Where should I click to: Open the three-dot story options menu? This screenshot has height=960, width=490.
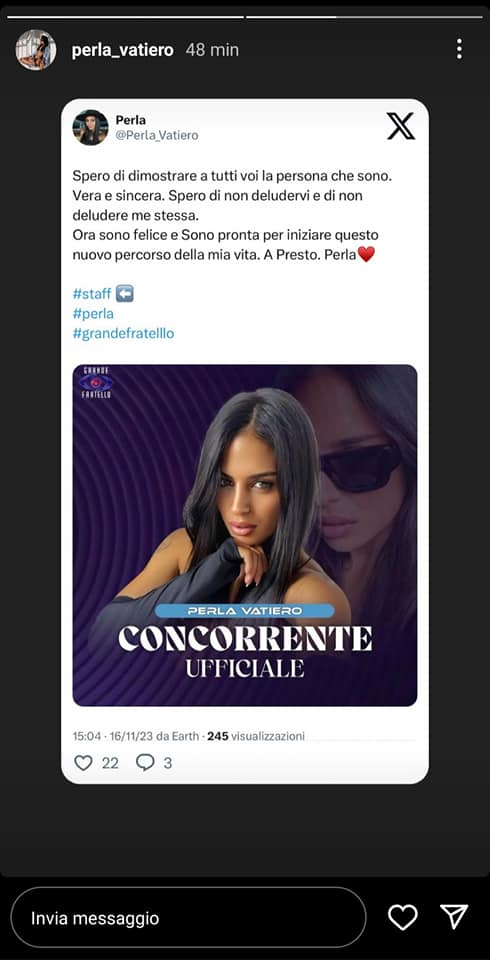point(459,49)
